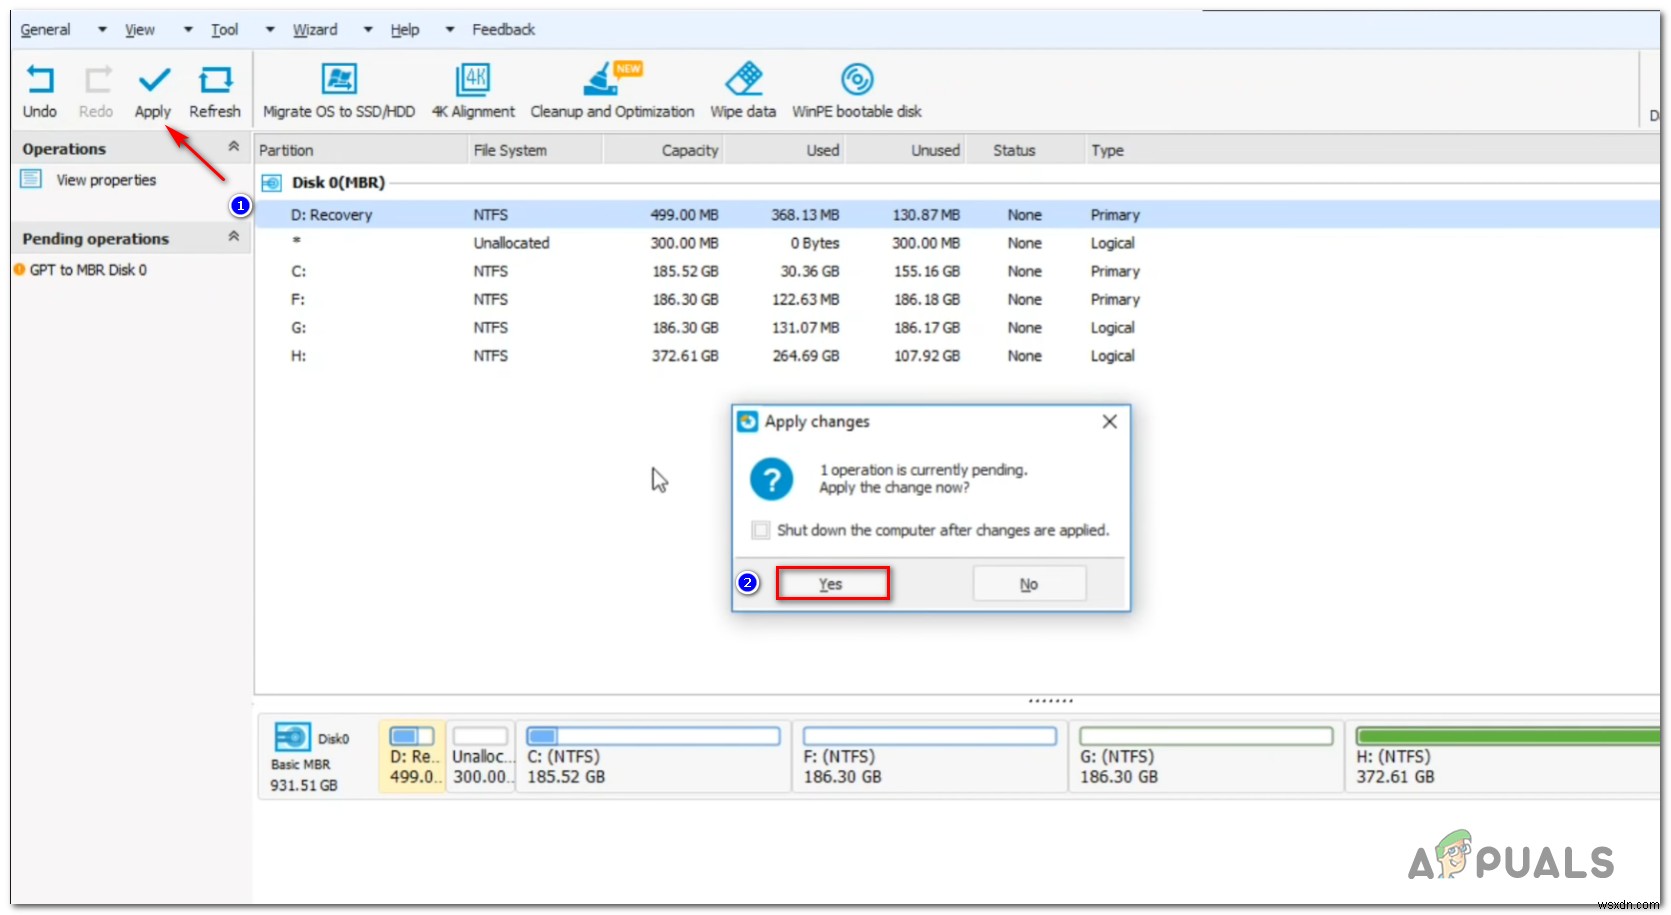Image resolution: width=1671 pixels, height=915 pixels.
Task: Open the Help menu
Action: [x=404, y=29]
